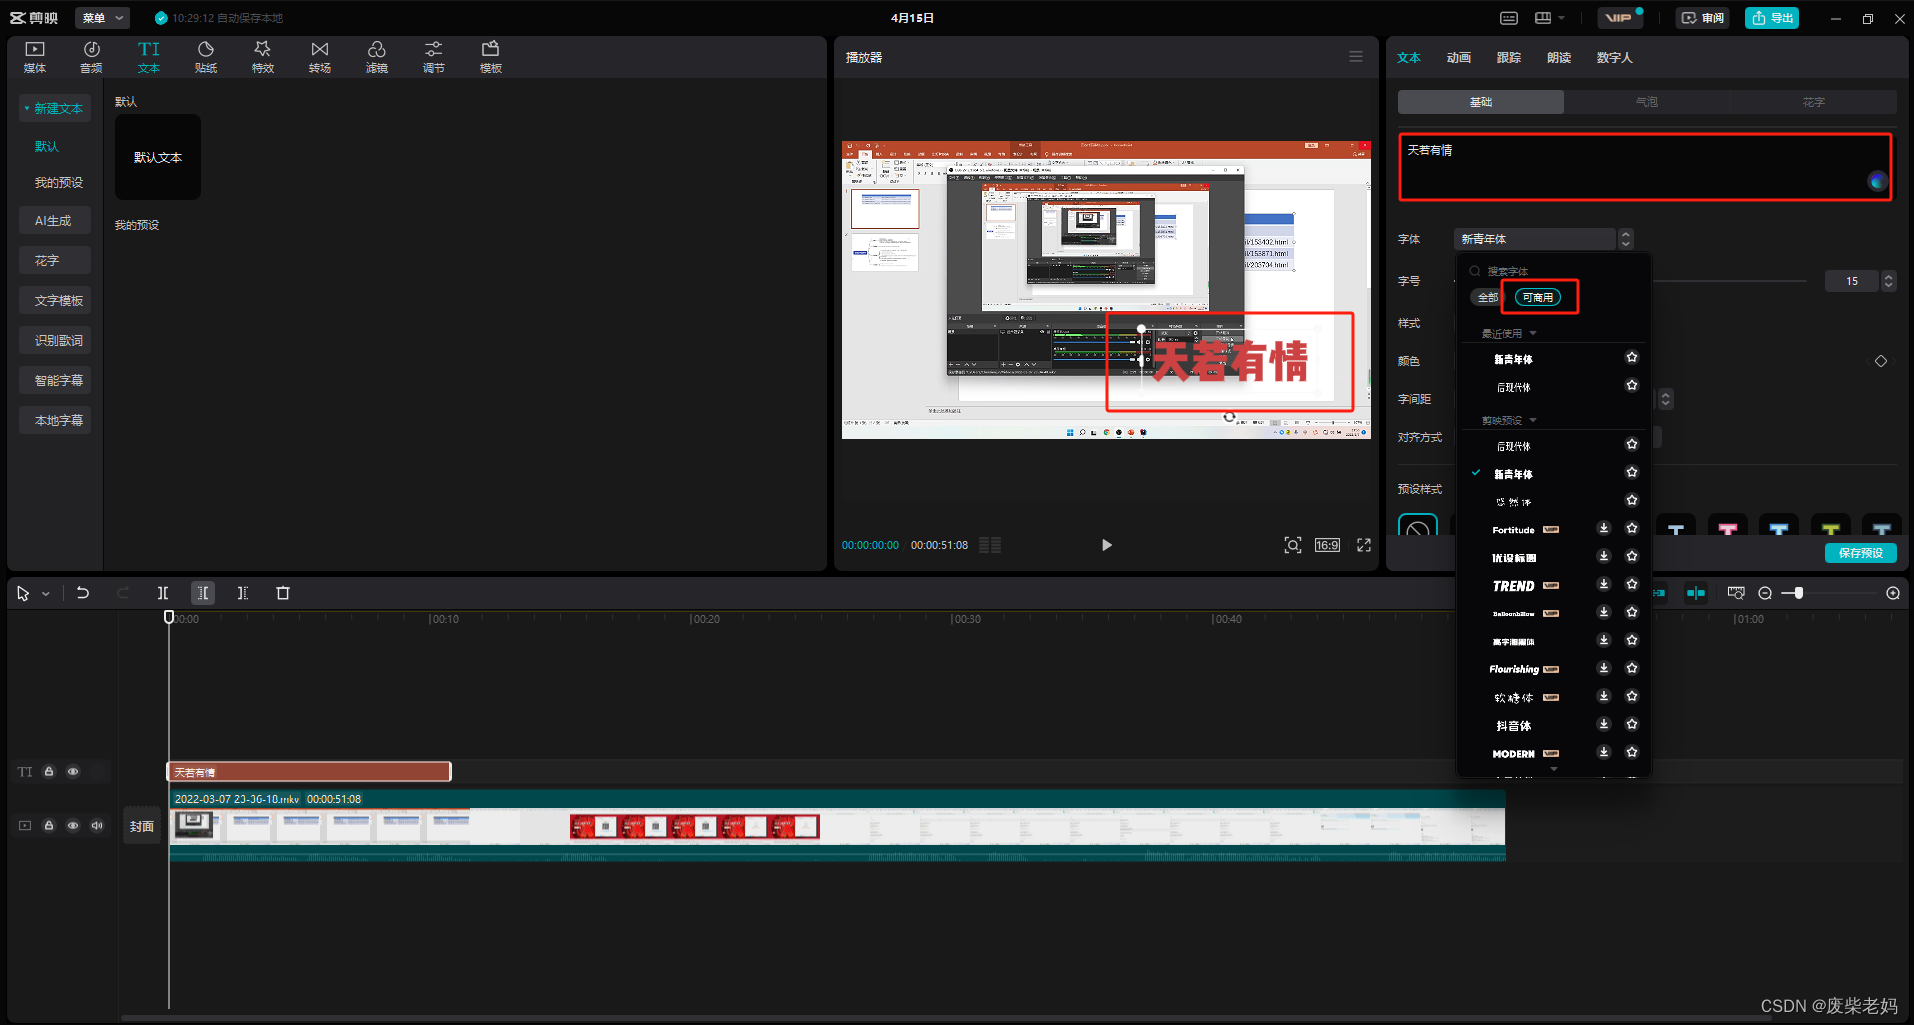1914x1025 pixels.
Task: Click the 搜索字体 font search field
Action: coord(1553,271)
